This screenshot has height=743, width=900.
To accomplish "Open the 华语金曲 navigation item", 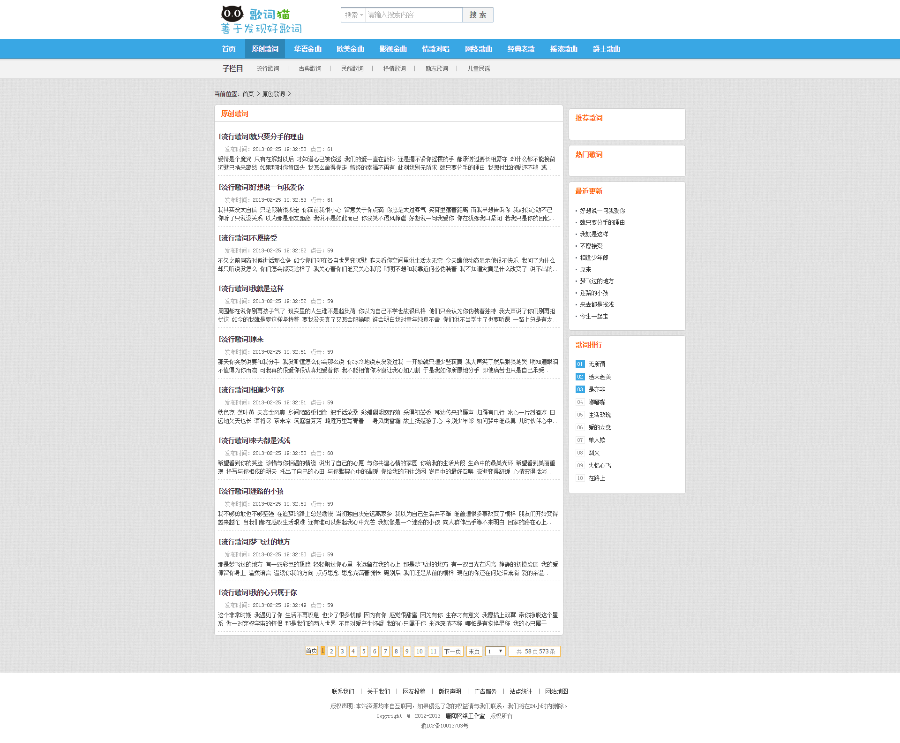I will [x=308, y=49].
